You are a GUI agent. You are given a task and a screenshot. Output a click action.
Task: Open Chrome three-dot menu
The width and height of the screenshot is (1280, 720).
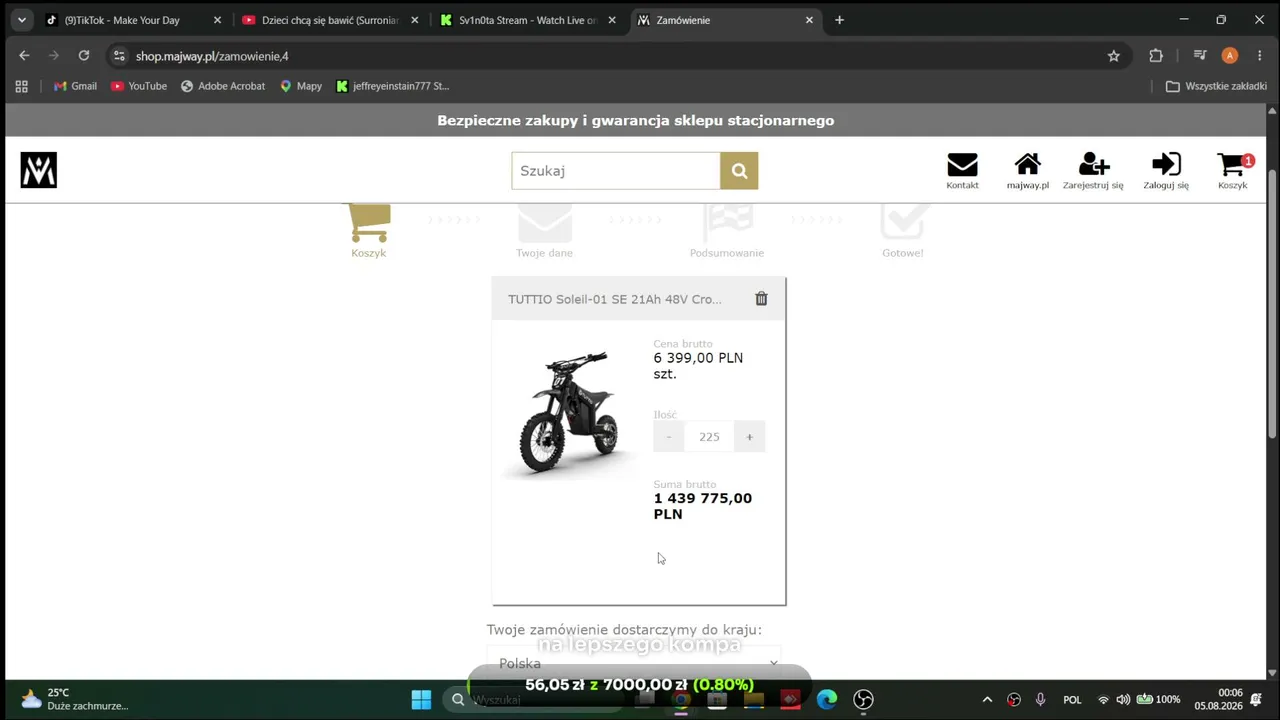click(1259, 56)
